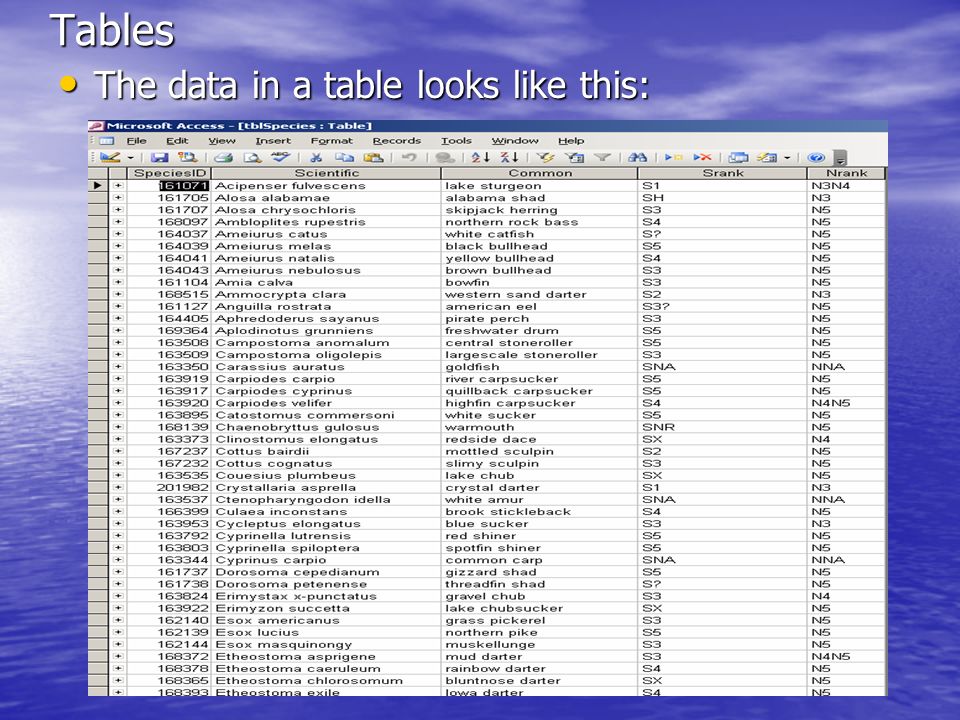Image resolution: width=960 pixels, height=720 pixels.
Task: Click the Delete Record icon
Action: click(702, 157)
